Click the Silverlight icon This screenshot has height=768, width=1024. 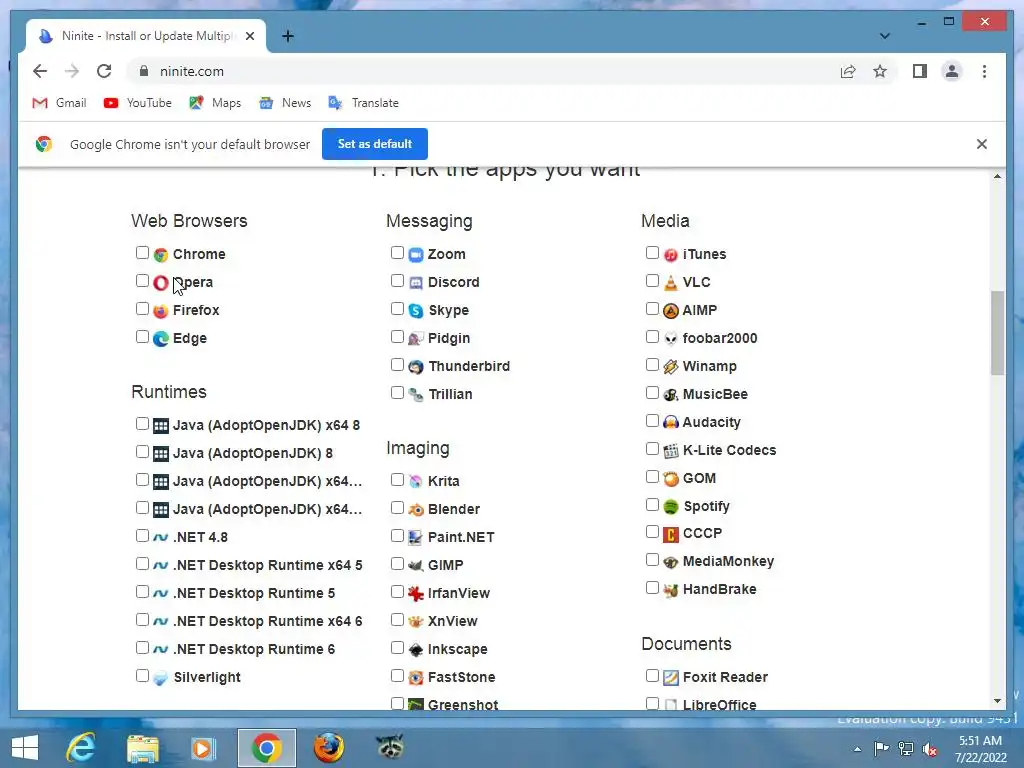click(x=161, y=678)
